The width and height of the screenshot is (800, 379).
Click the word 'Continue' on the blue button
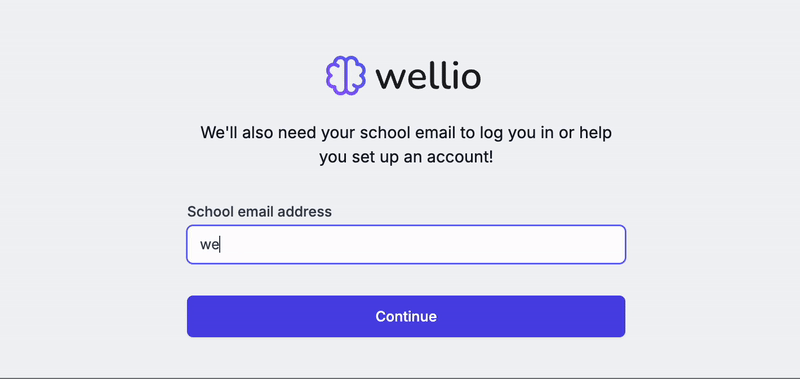[406, 316]
